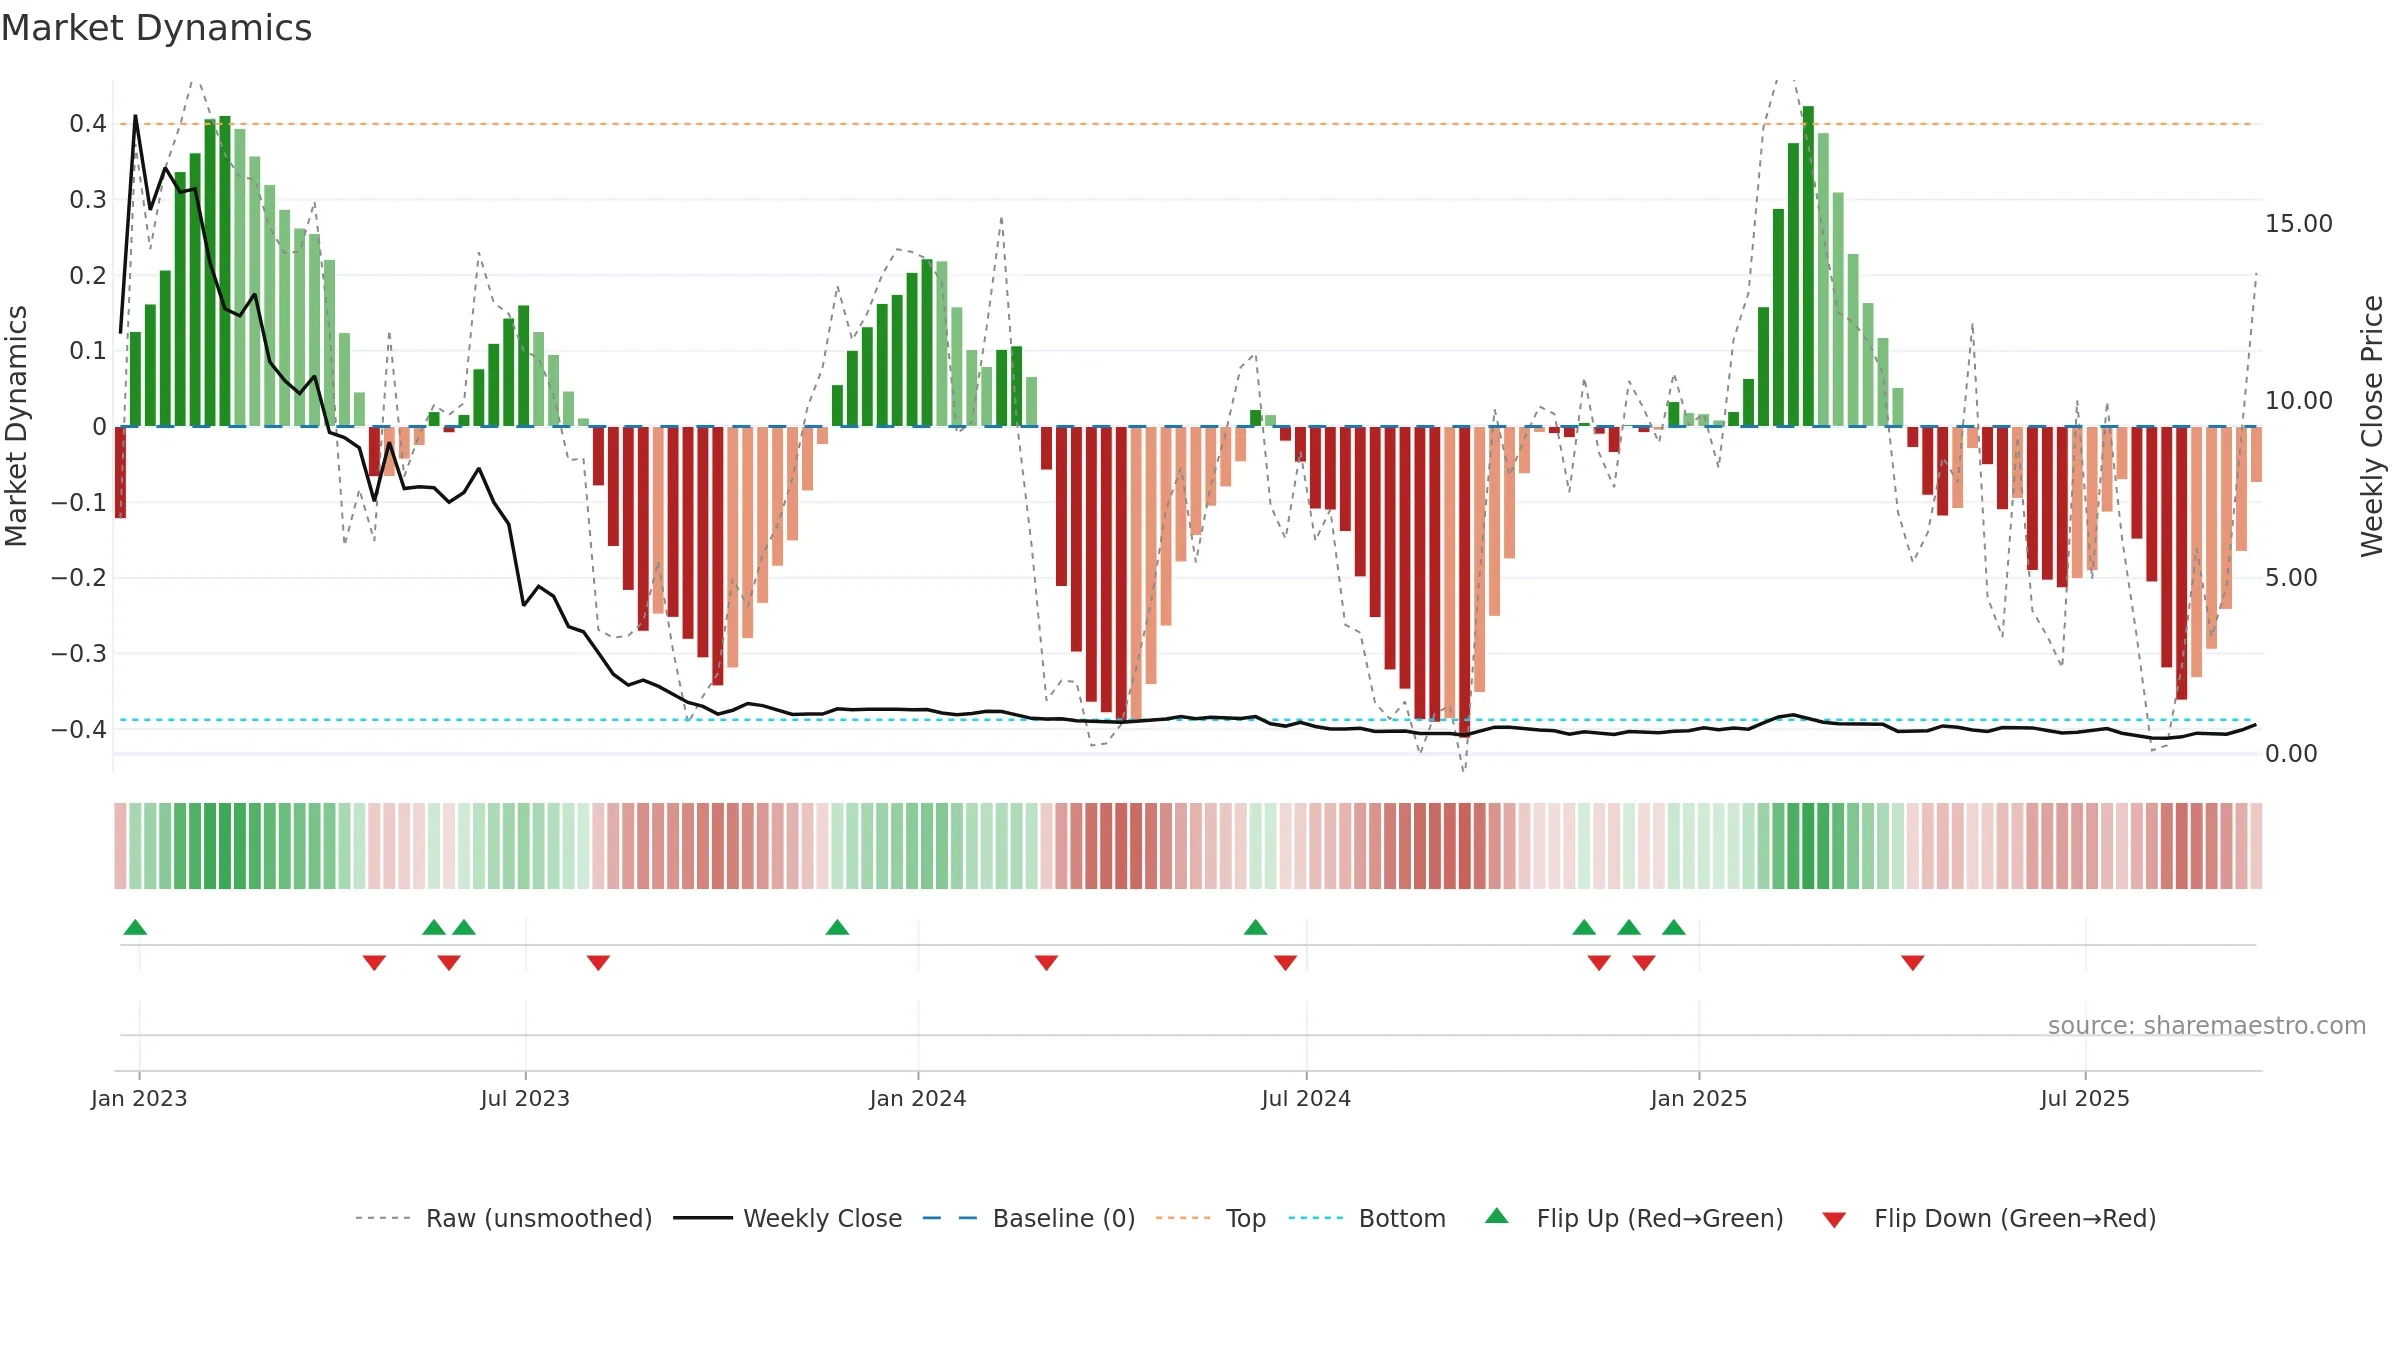2400x1350 pixels.
Task: Toggle Flip Down (Green→Red) legend entry
Action: (1988, 1218)
